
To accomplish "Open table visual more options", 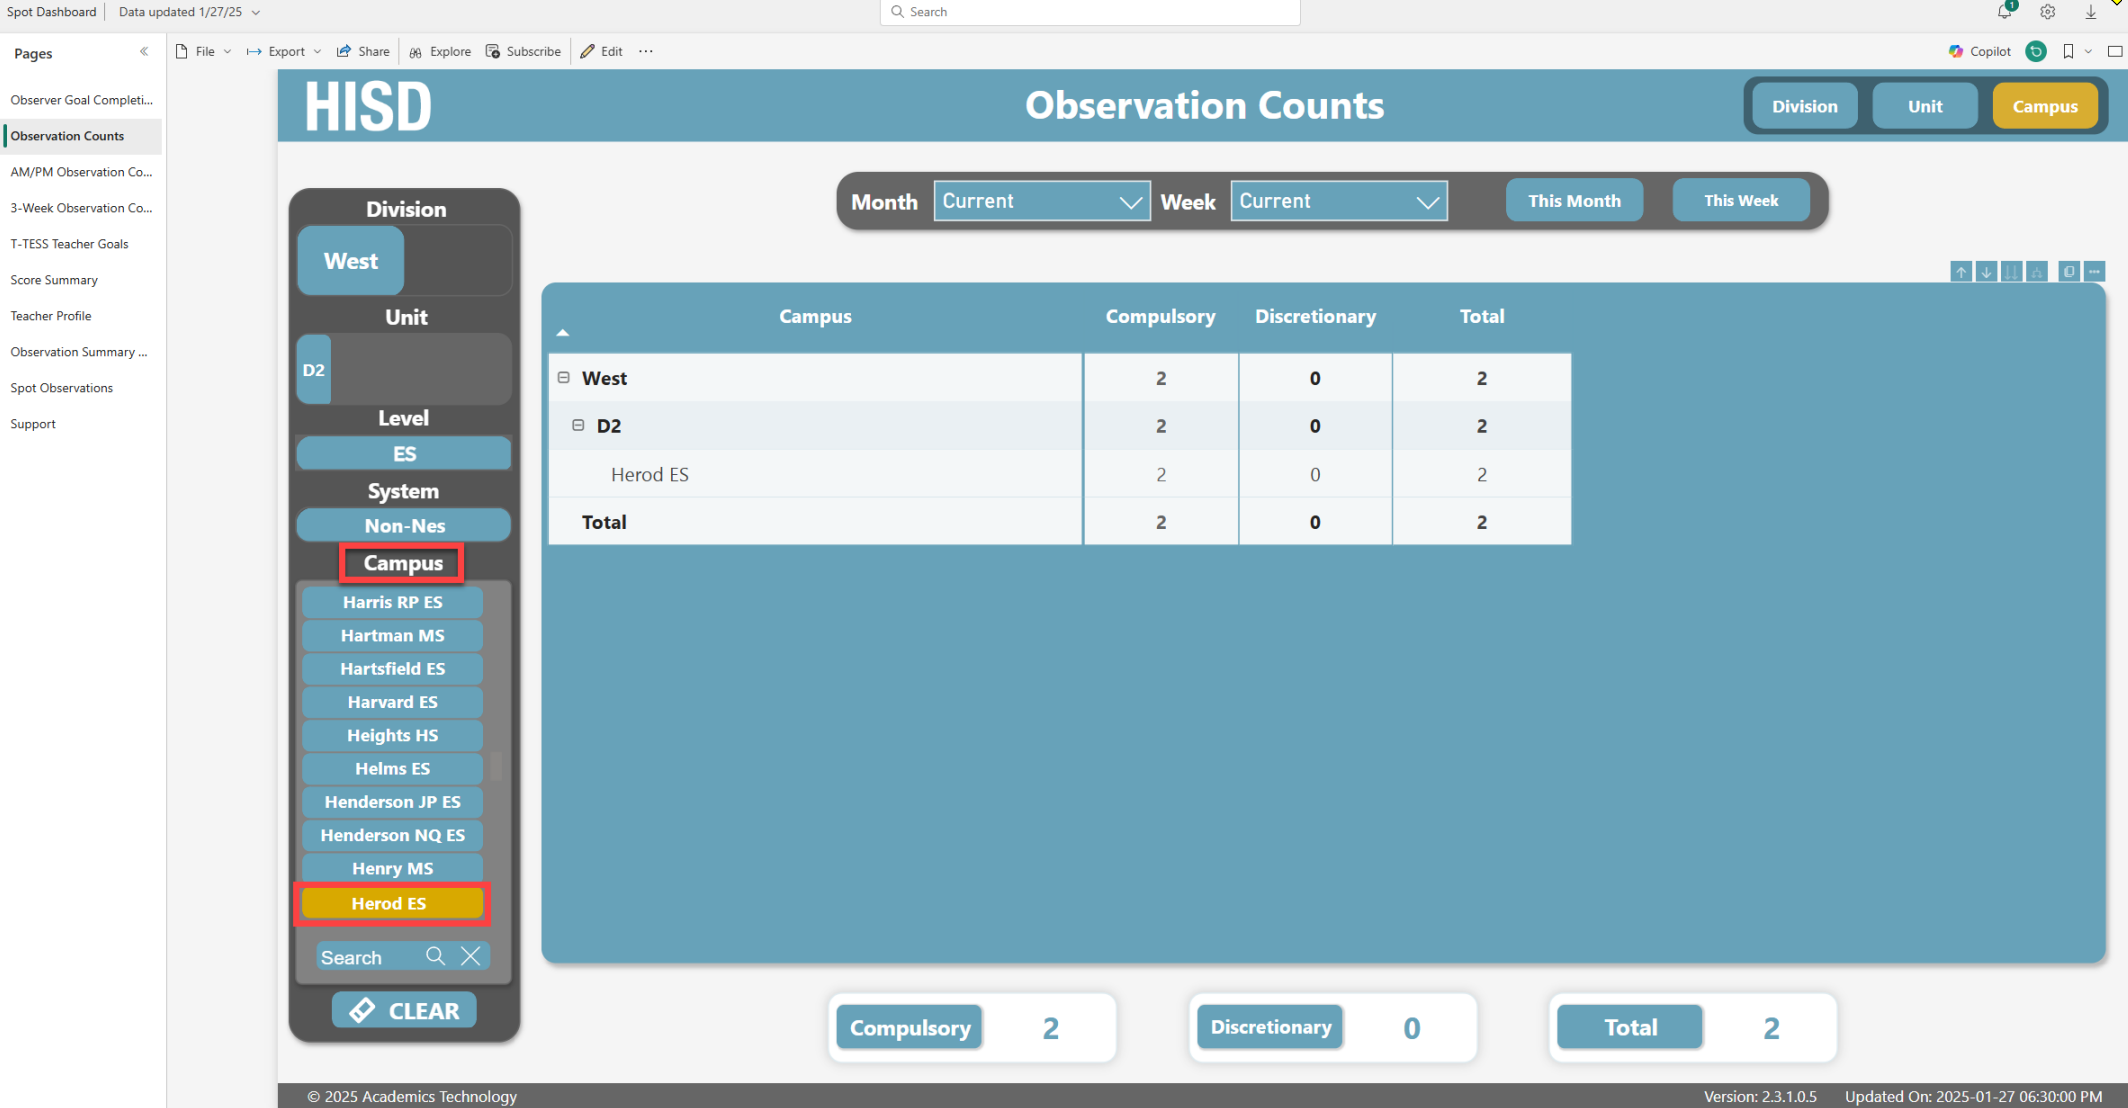I will pos(2094,272).
